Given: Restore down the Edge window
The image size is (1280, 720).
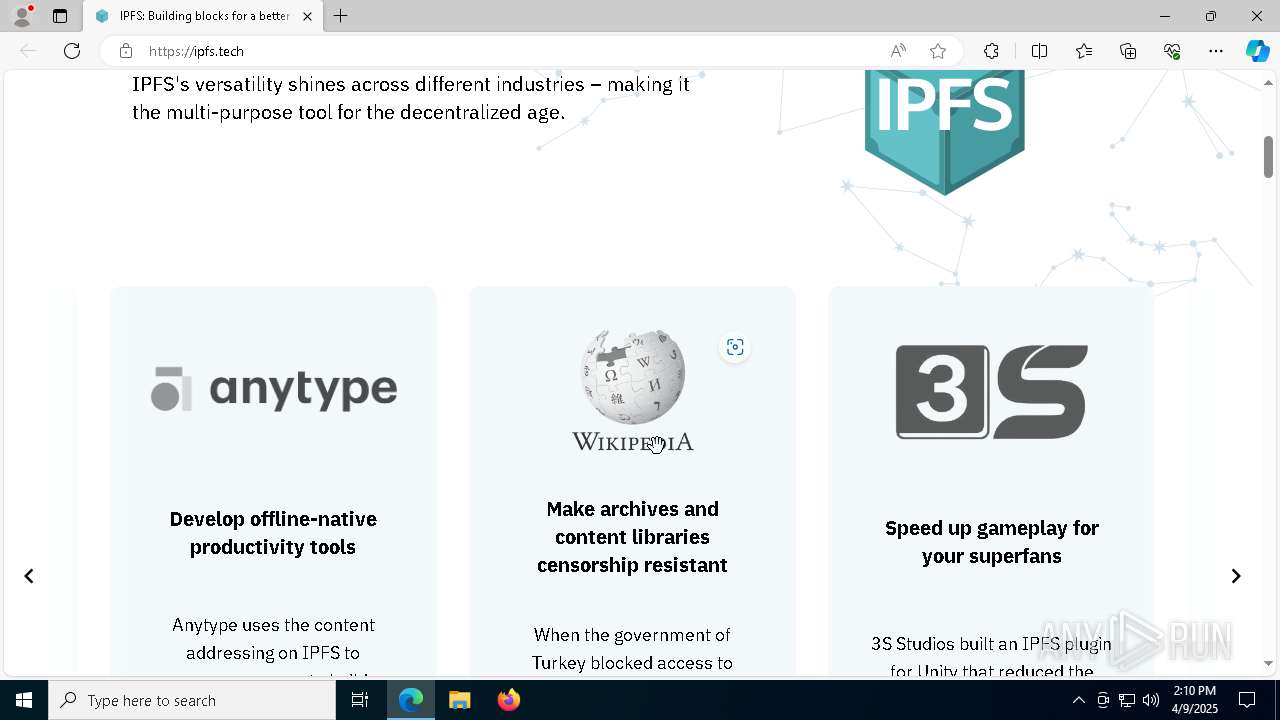Looking at the screenshot, I should [1210, 16].
